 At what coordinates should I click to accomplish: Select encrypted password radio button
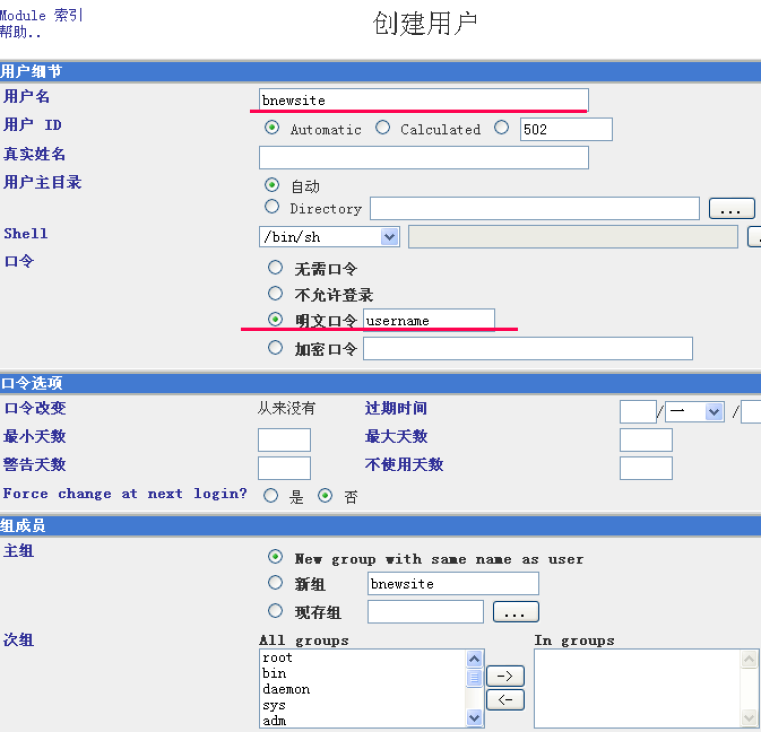point(275,348)
